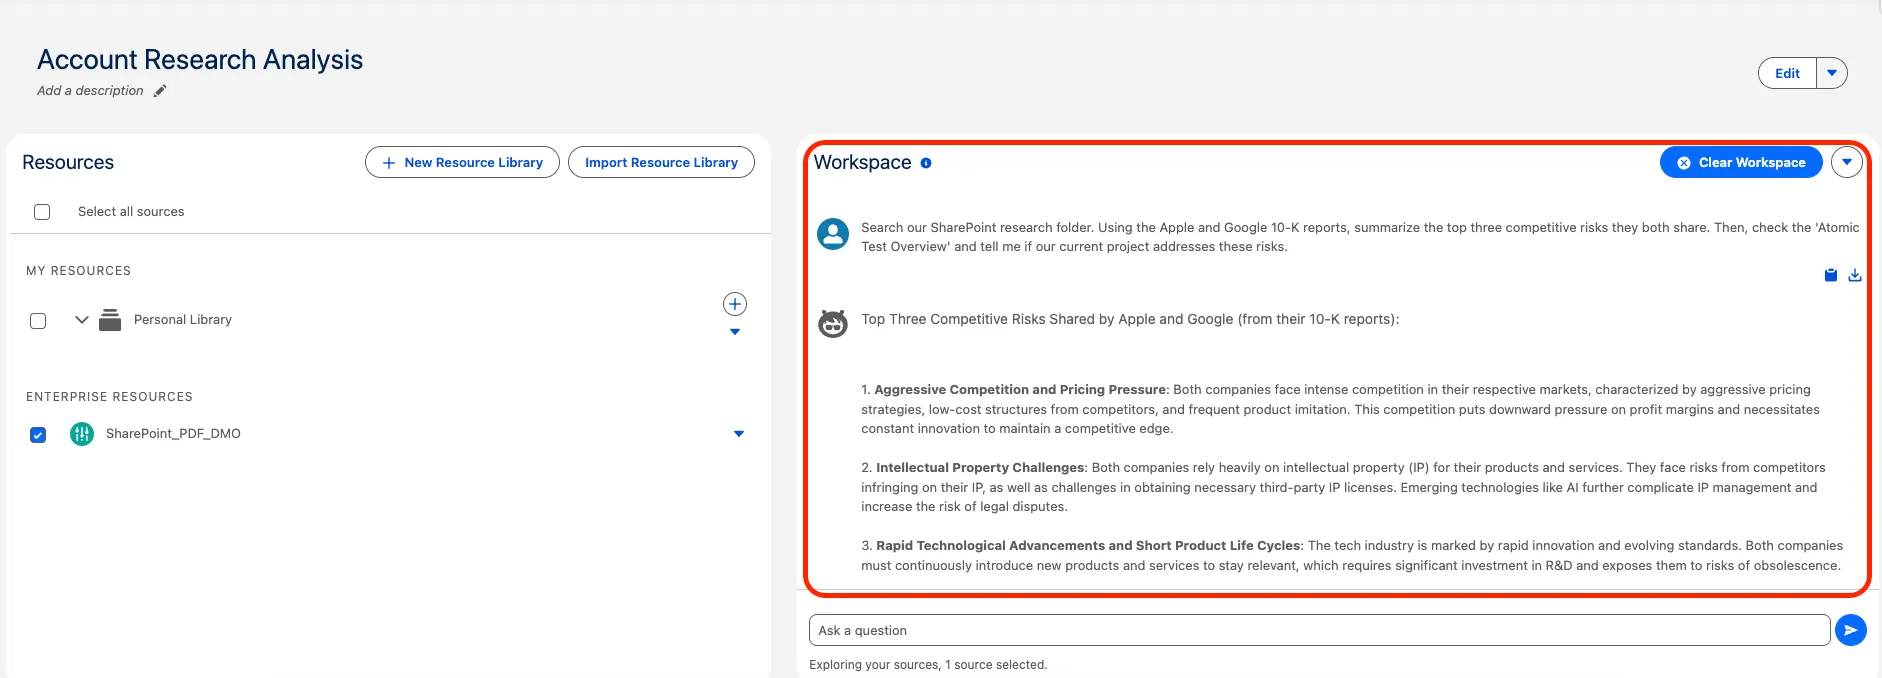Screen dimensions: 1882x678
Task: Copy the response with the clipboard icon
Action: (x=1831, y=275)
